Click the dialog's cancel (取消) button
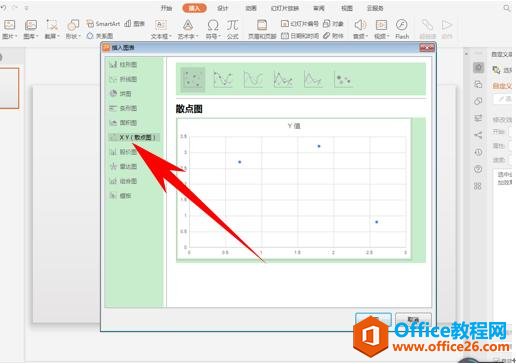 [x=413, y=319]
